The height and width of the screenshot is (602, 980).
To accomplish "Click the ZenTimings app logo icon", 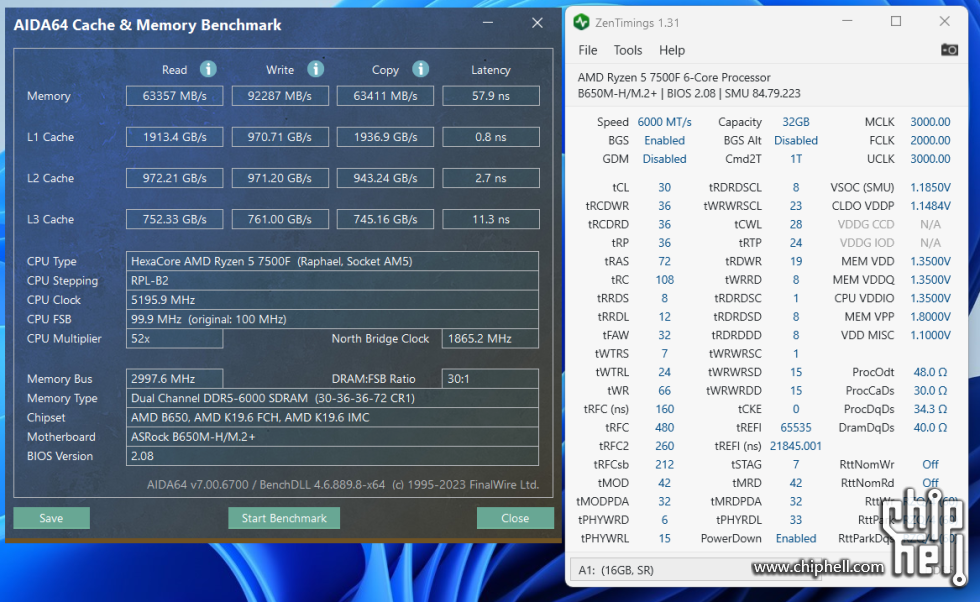I will click(x=581, y=23).
